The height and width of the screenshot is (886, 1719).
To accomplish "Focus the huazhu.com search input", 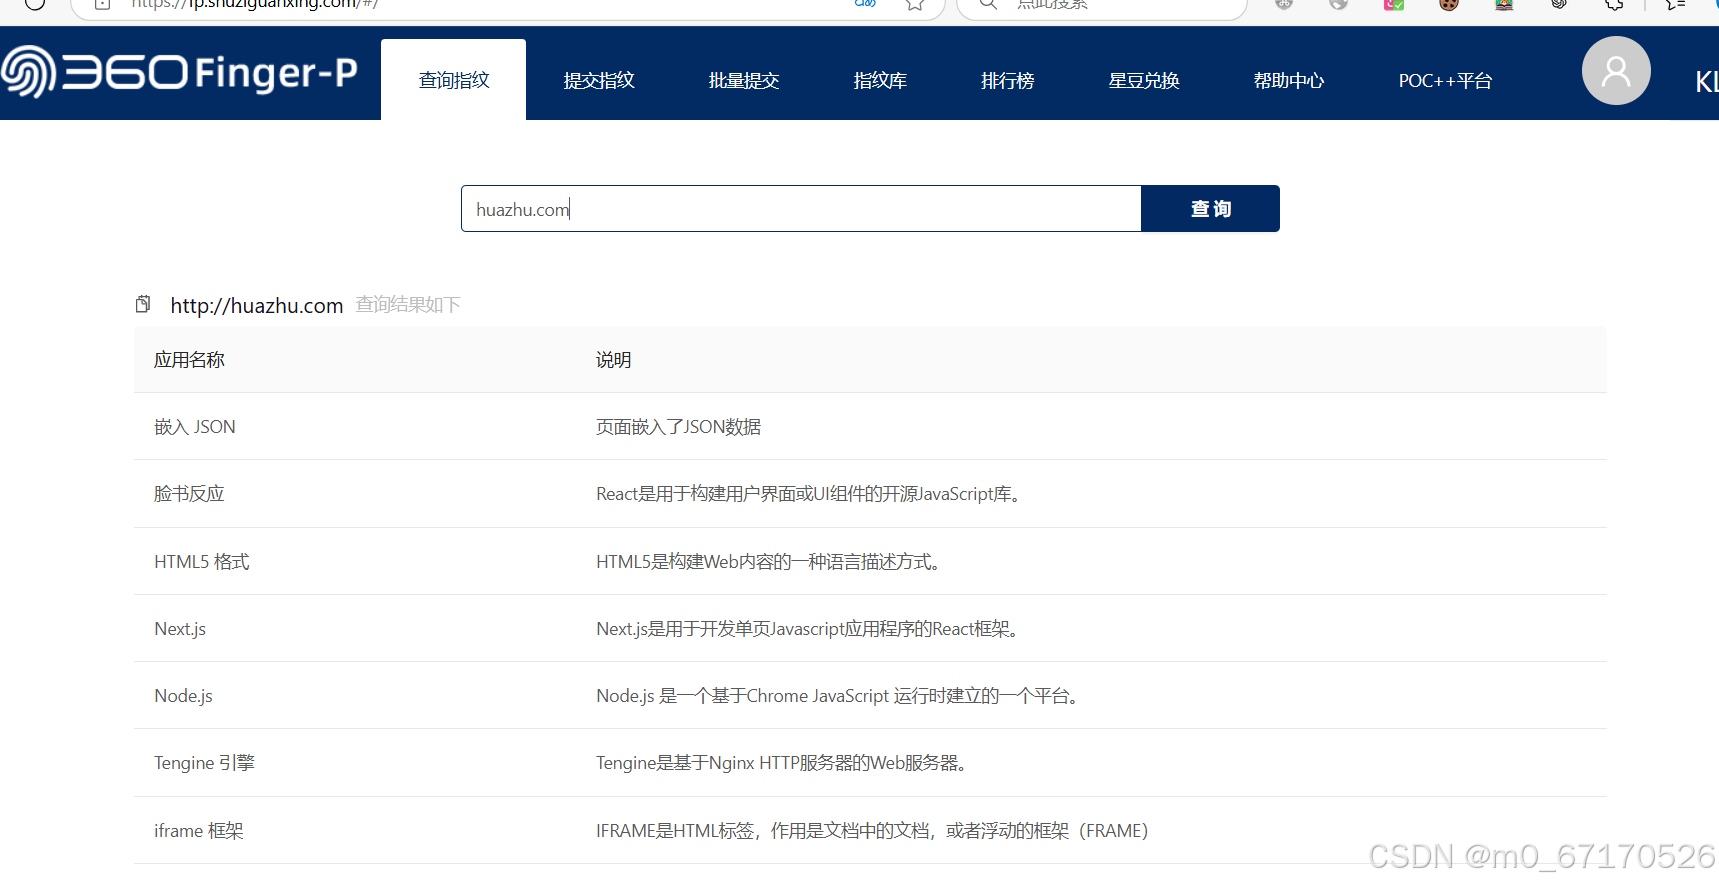I will 801,209.
